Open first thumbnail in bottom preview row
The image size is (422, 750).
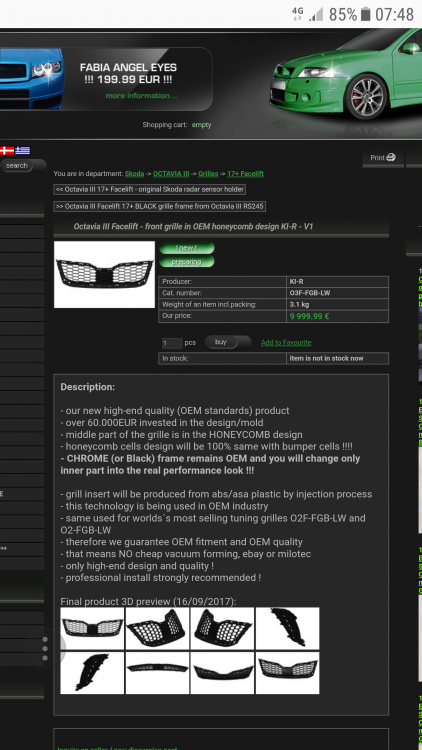(92, 673)
